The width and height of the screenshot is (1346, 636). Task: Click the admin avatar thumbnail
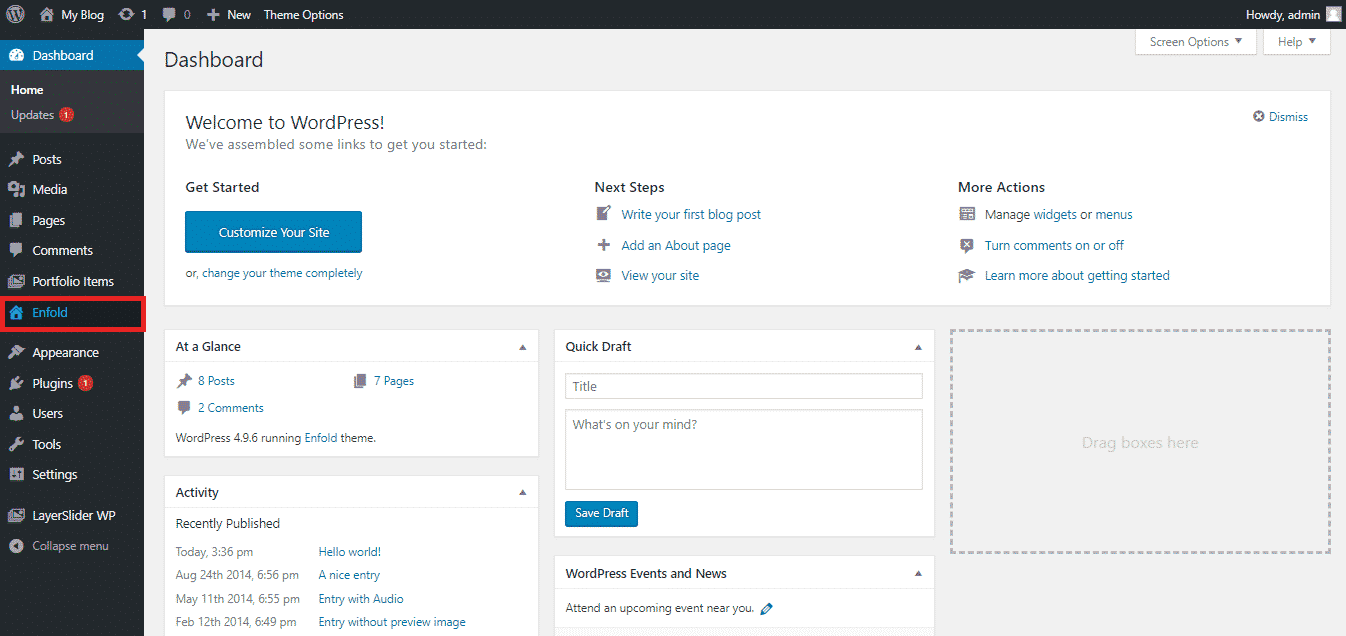(x=1333, y=14)
